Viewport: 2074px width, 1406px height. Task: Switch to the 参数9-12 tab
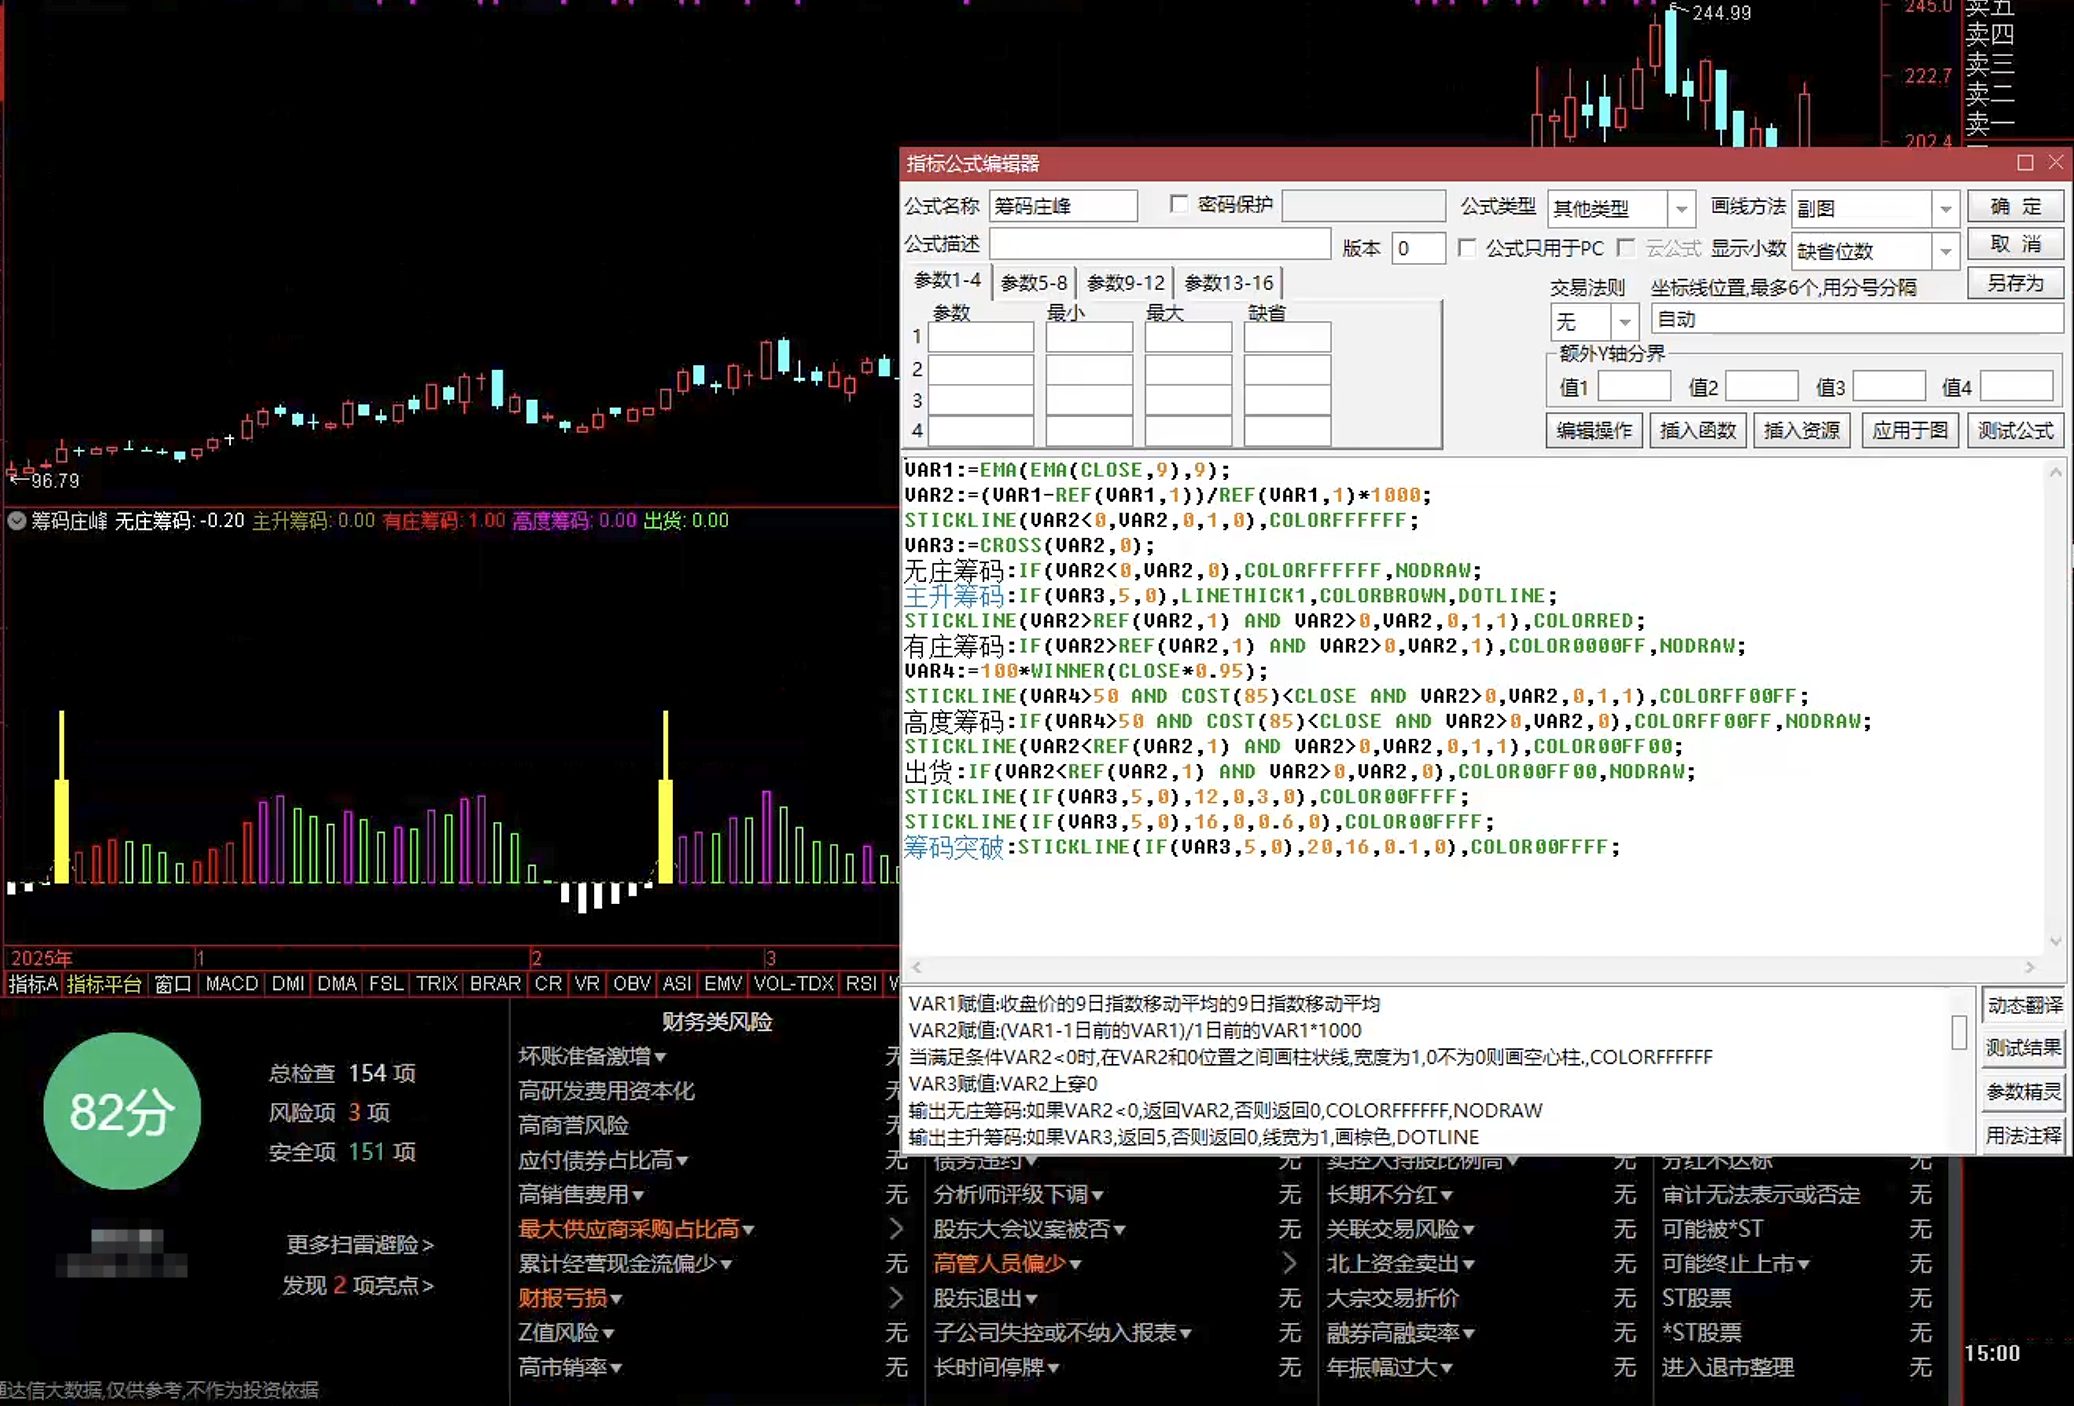(1126, 283)
